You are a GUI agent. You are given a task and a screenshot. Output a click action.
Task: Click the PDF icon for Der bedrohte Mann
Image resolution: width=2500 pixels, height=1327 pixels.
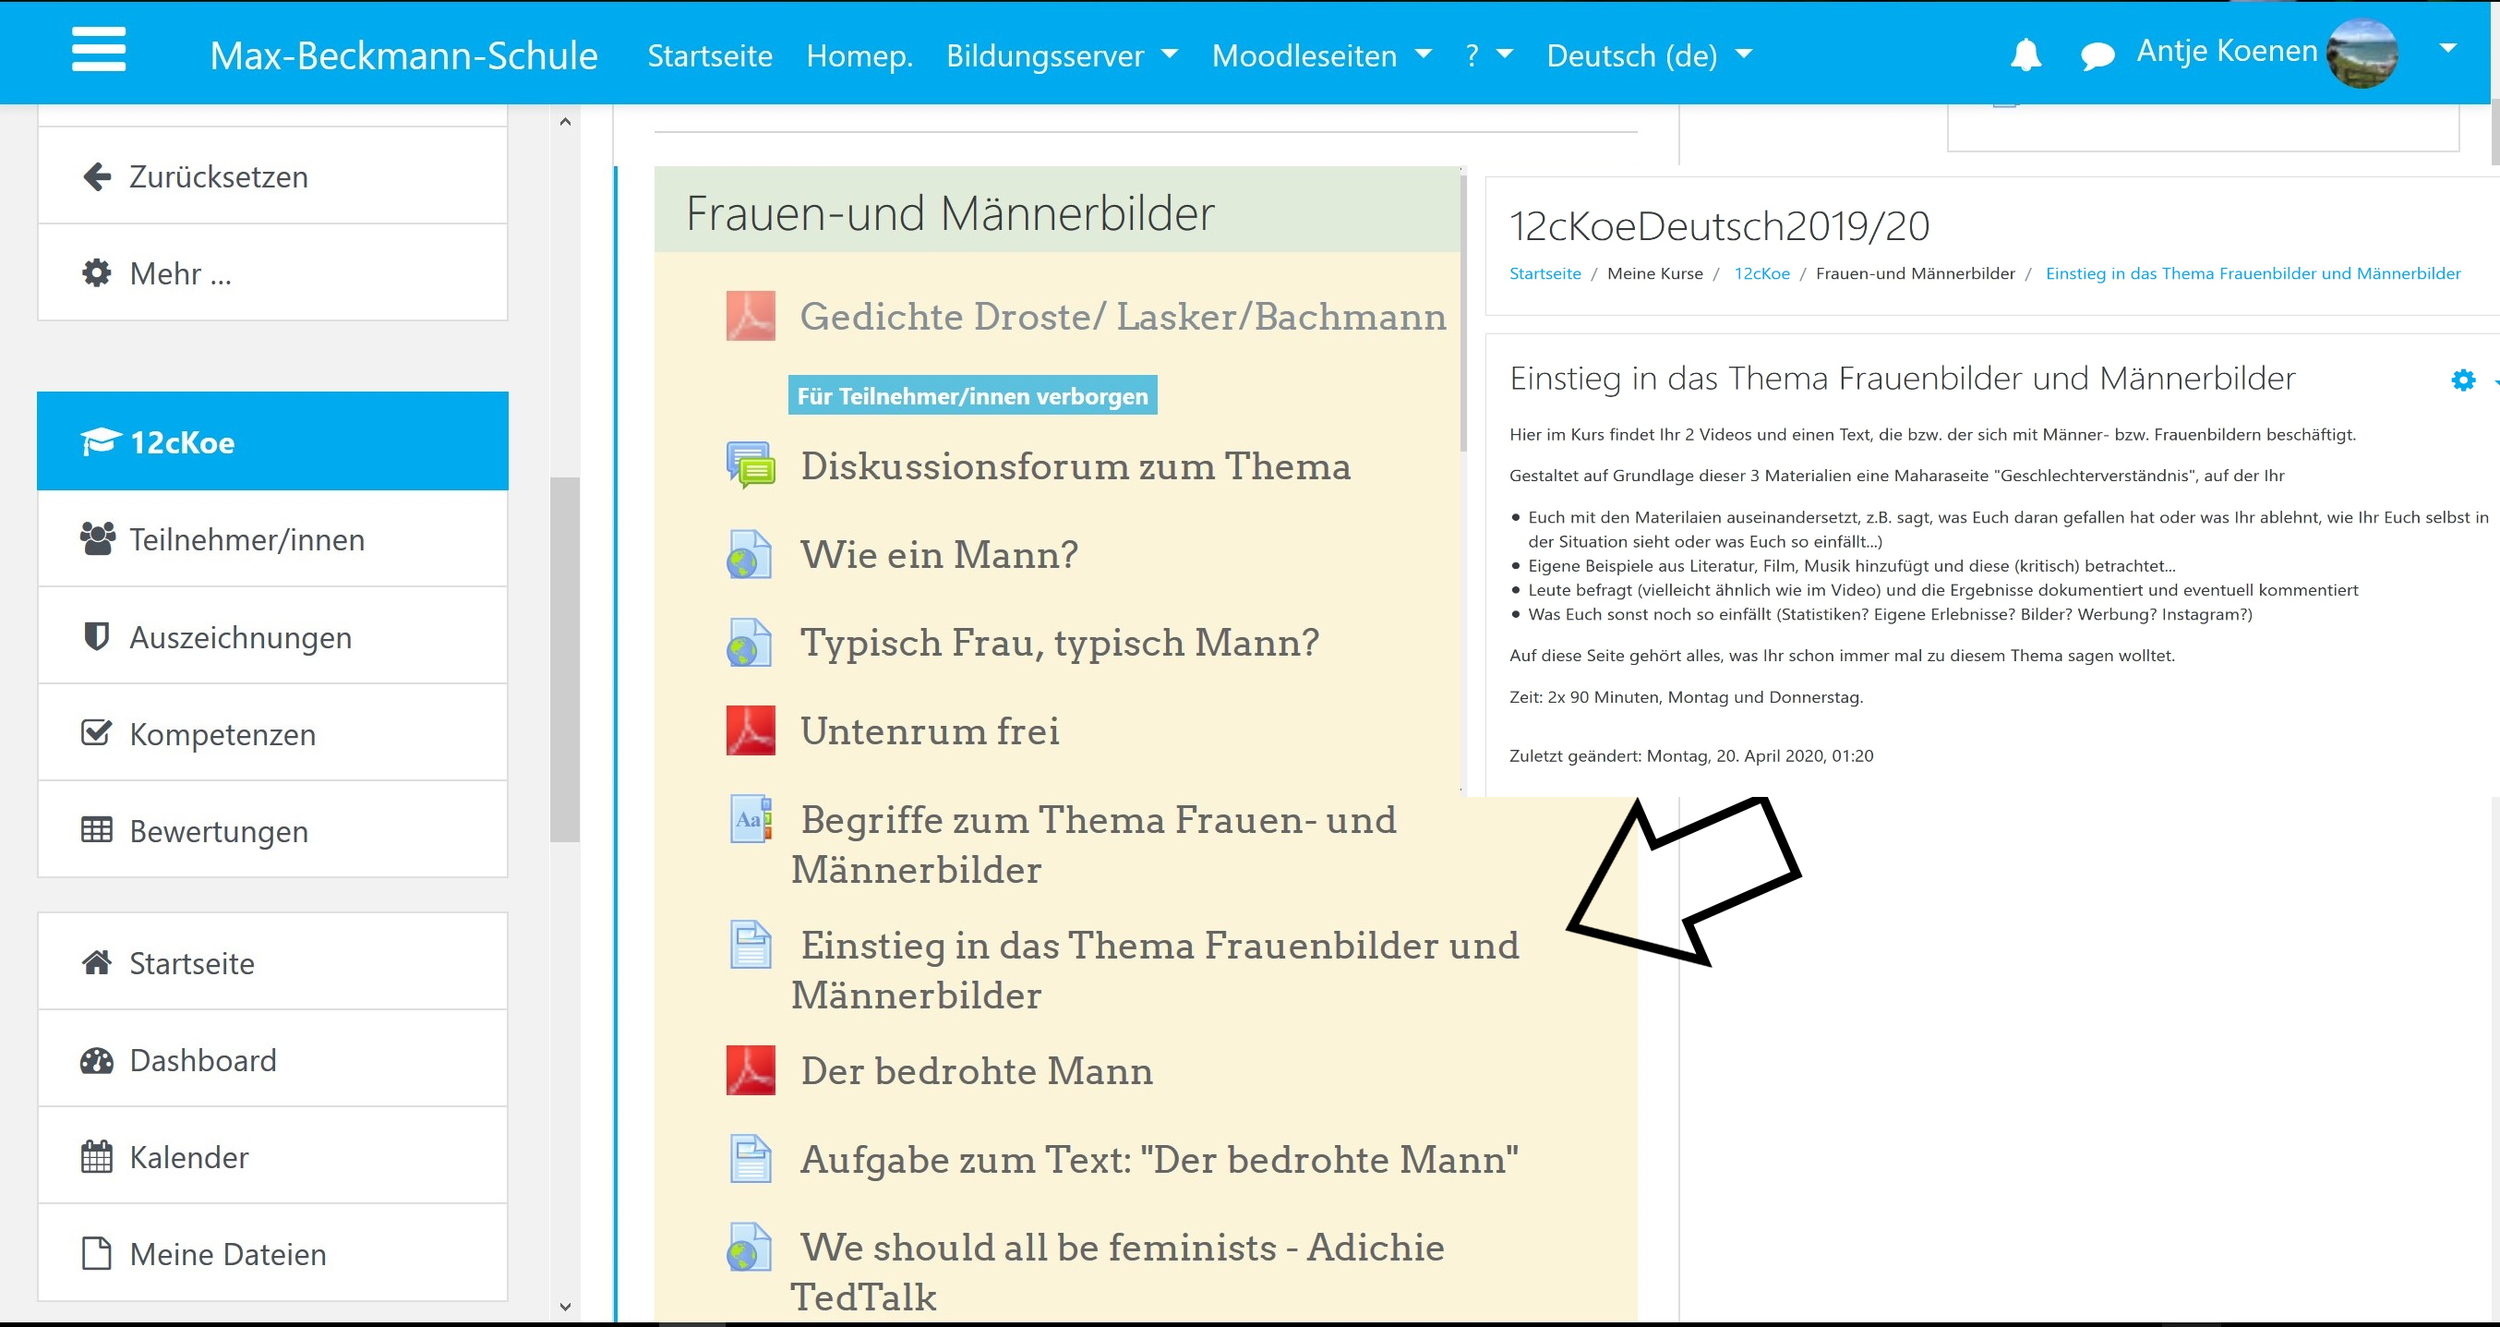[x=750, y=1071]
